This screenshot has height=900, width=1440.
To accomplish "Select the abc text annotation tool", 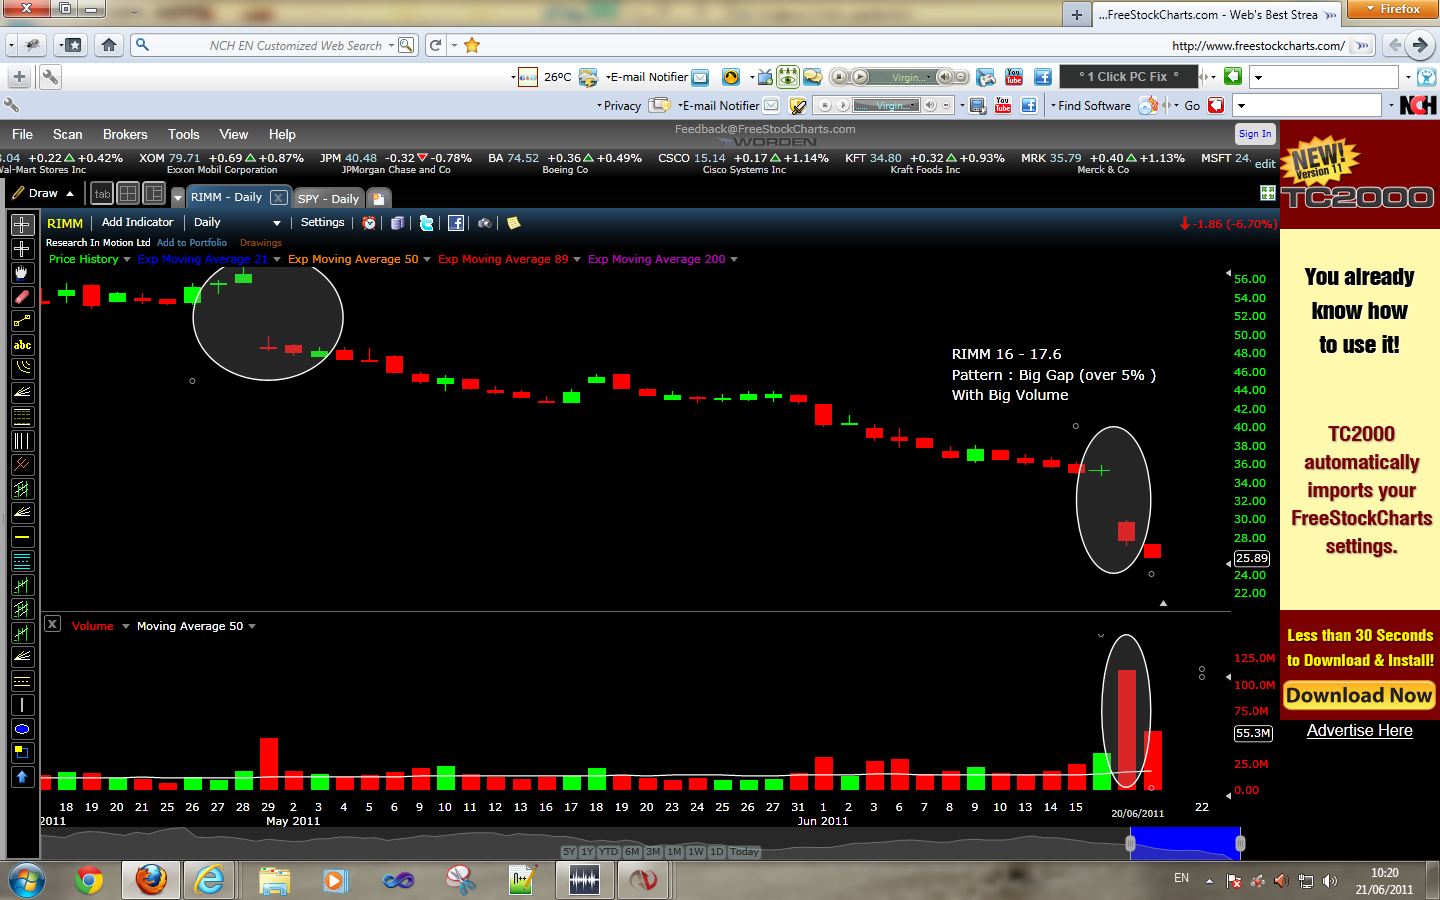I will pos(22,345).
